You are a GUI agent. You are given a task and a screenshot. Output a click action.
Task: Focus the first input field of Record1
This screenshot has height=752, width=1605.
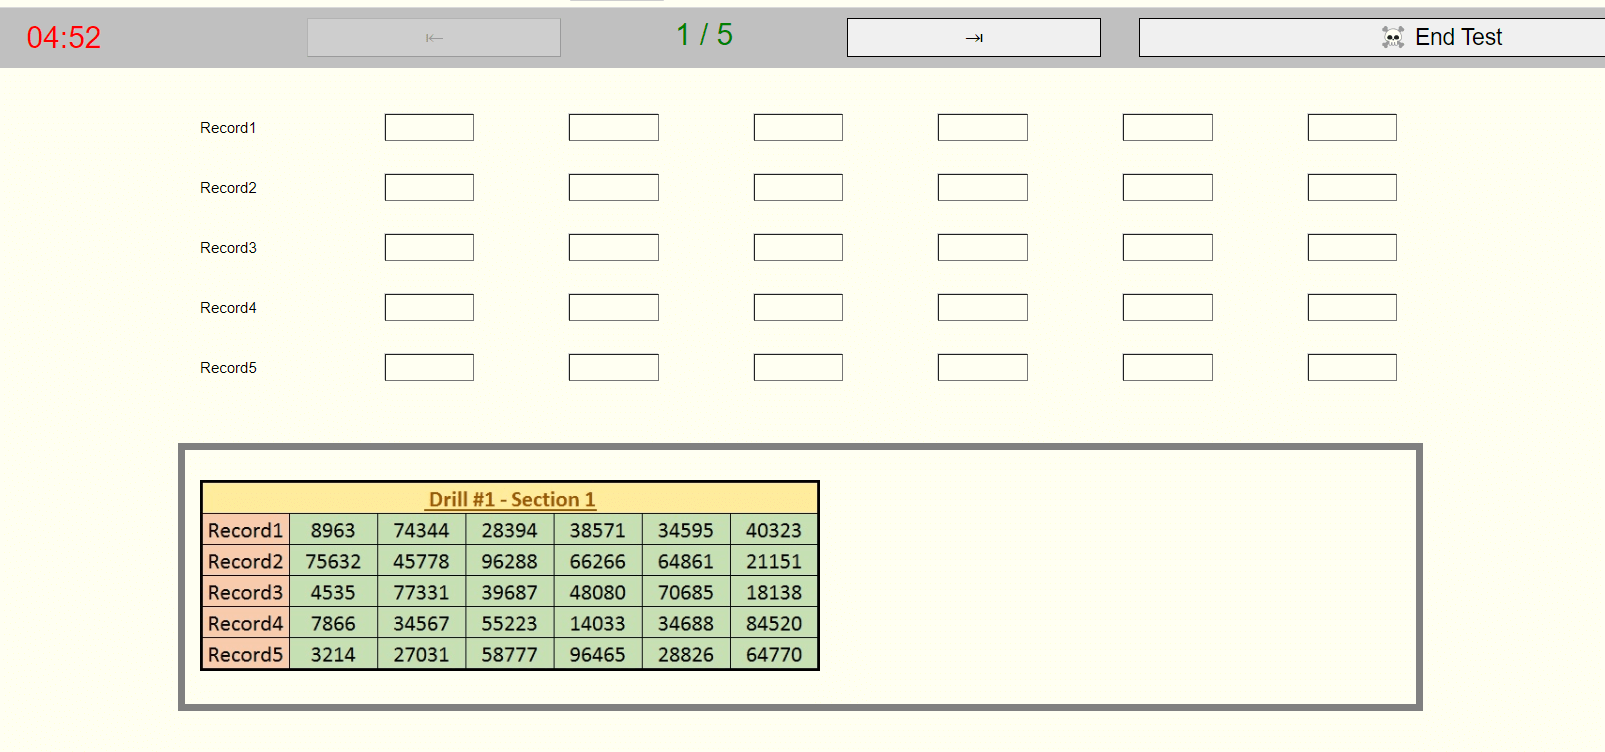point(429,127)
